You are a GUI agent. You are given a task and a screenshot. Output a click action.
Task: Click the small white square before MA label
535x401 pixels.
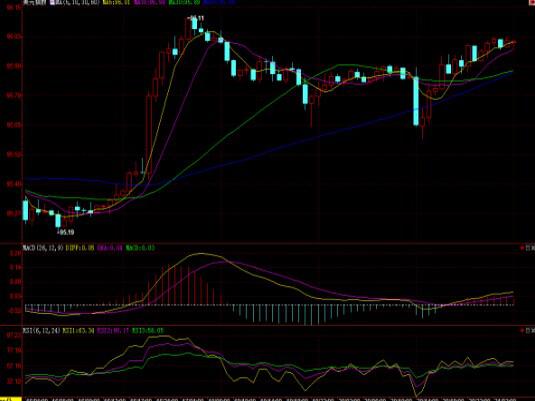click(52, 2)
